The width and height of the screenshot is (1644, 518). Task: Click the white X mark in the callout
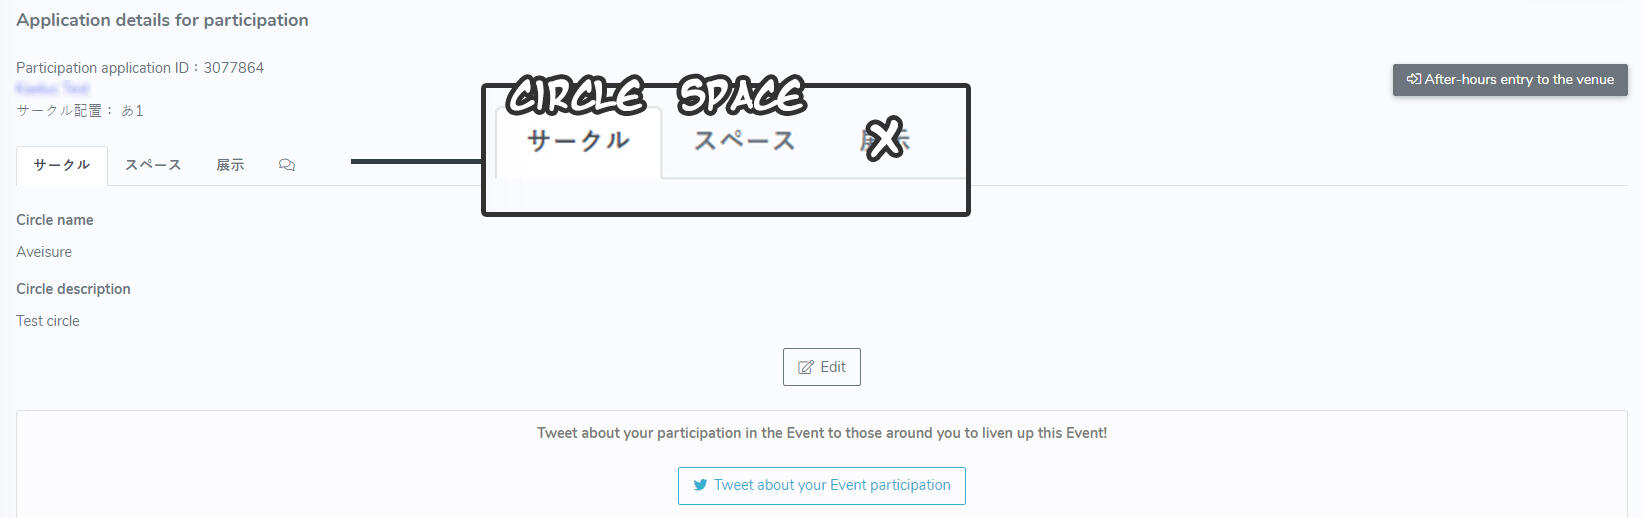(884, 139)
